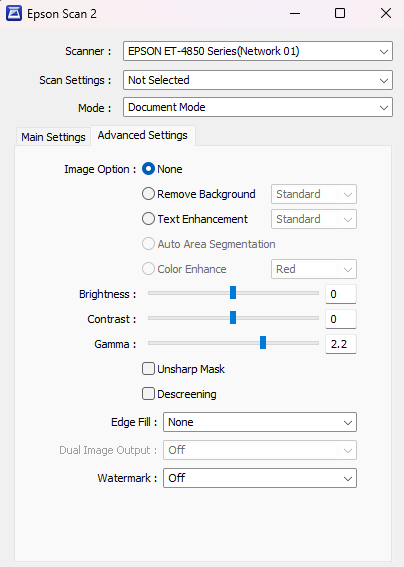Select the Auto Area Segmentation radio button
The height and width of the screenshot is (567, 404).
point(148,244)
